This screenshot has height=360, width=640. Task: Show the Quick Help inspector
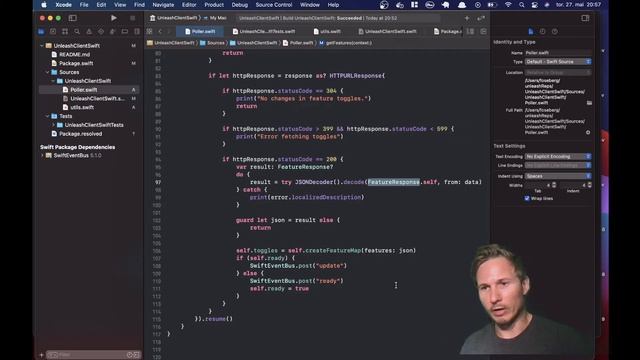click(555, 31)
